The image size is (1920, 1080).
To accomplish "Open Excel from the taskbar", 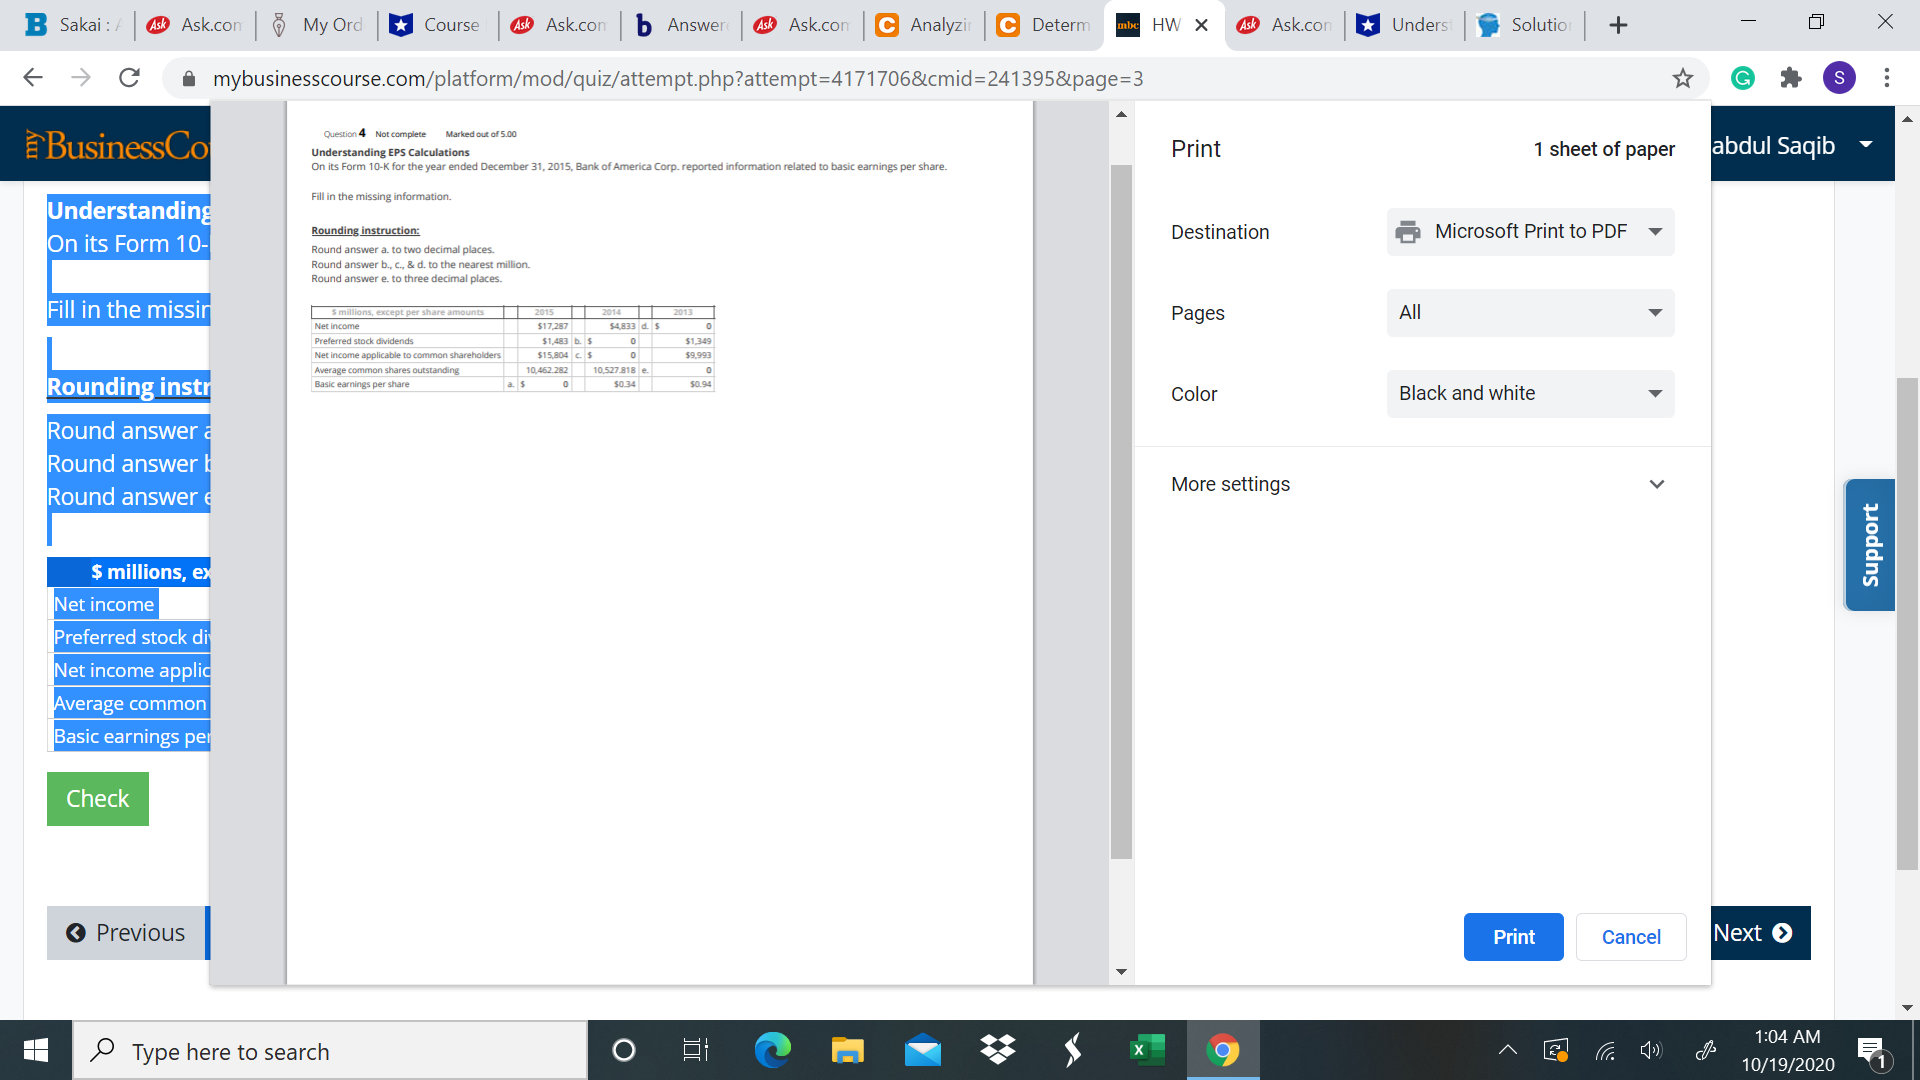I will tap(1146, 1050).
